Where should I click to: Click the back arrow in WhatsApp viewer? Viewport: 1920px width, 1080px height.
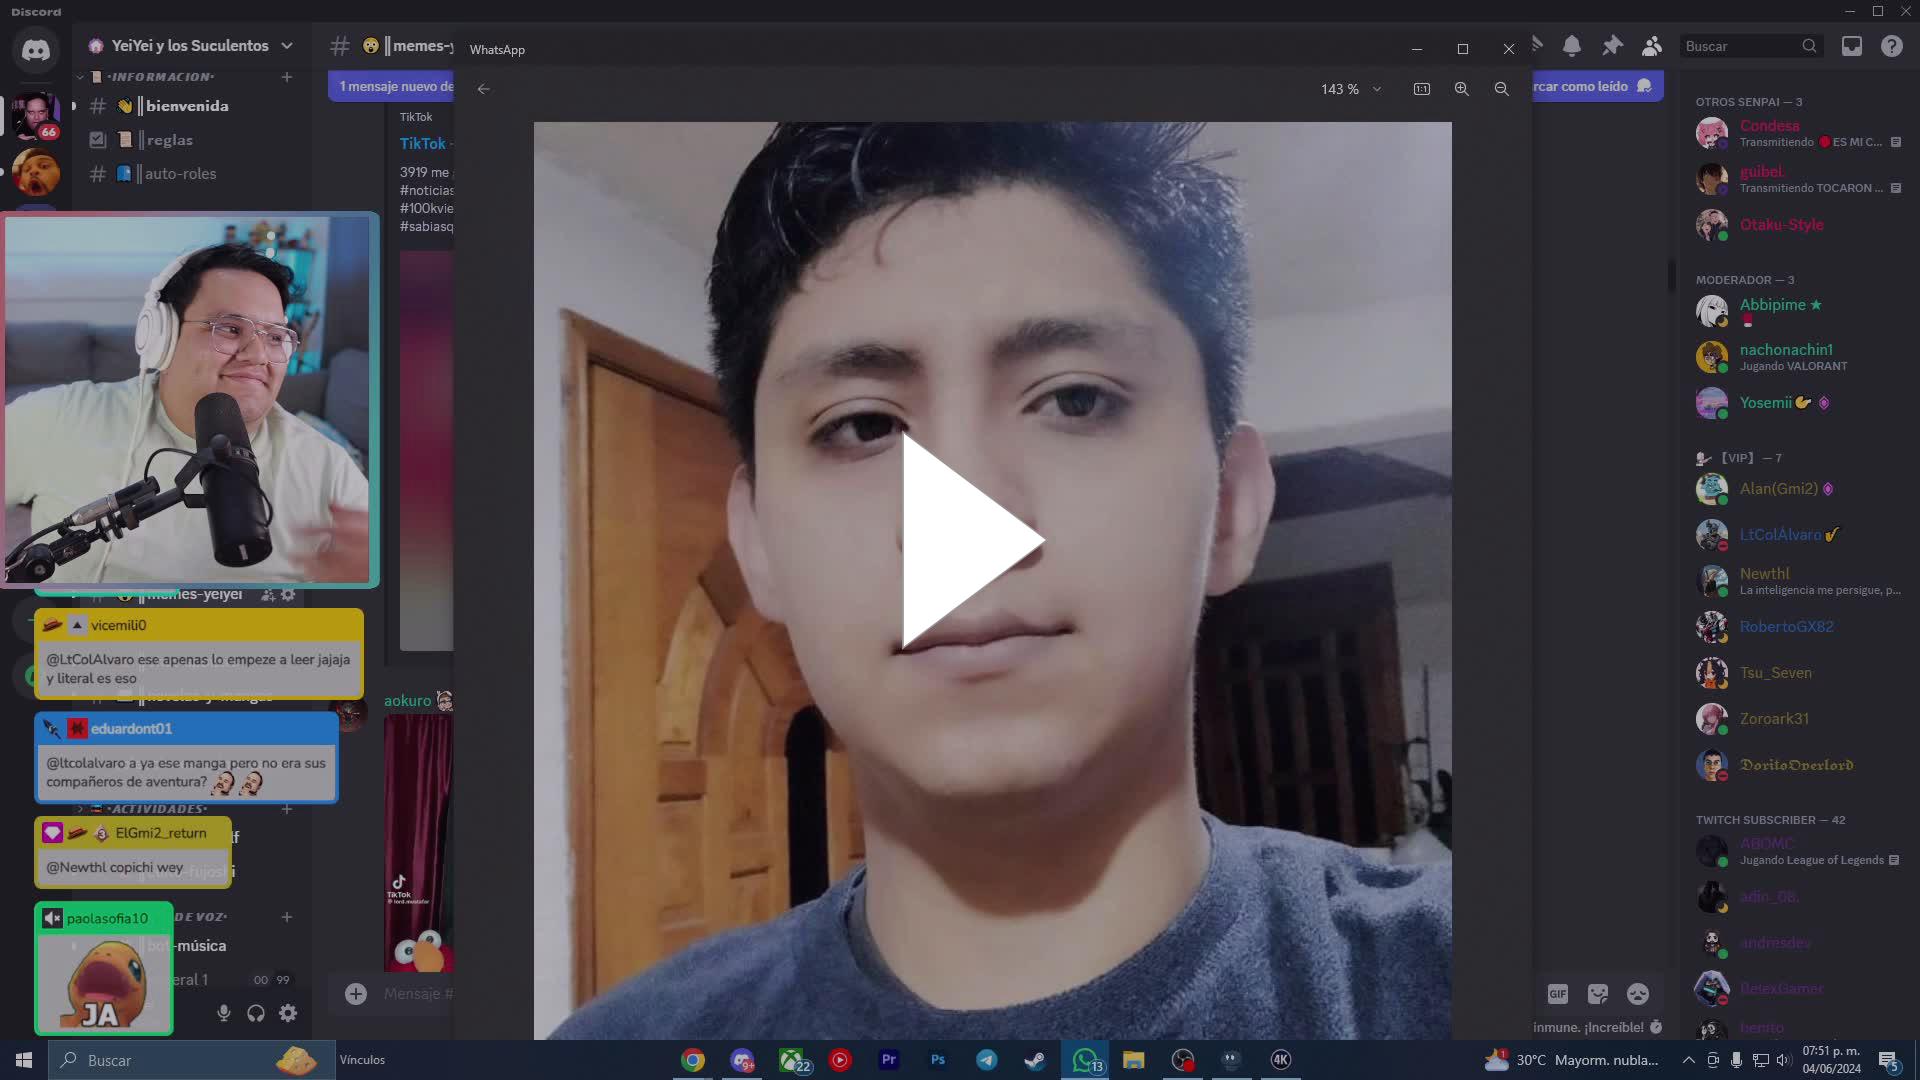click(x=484, y=89)
